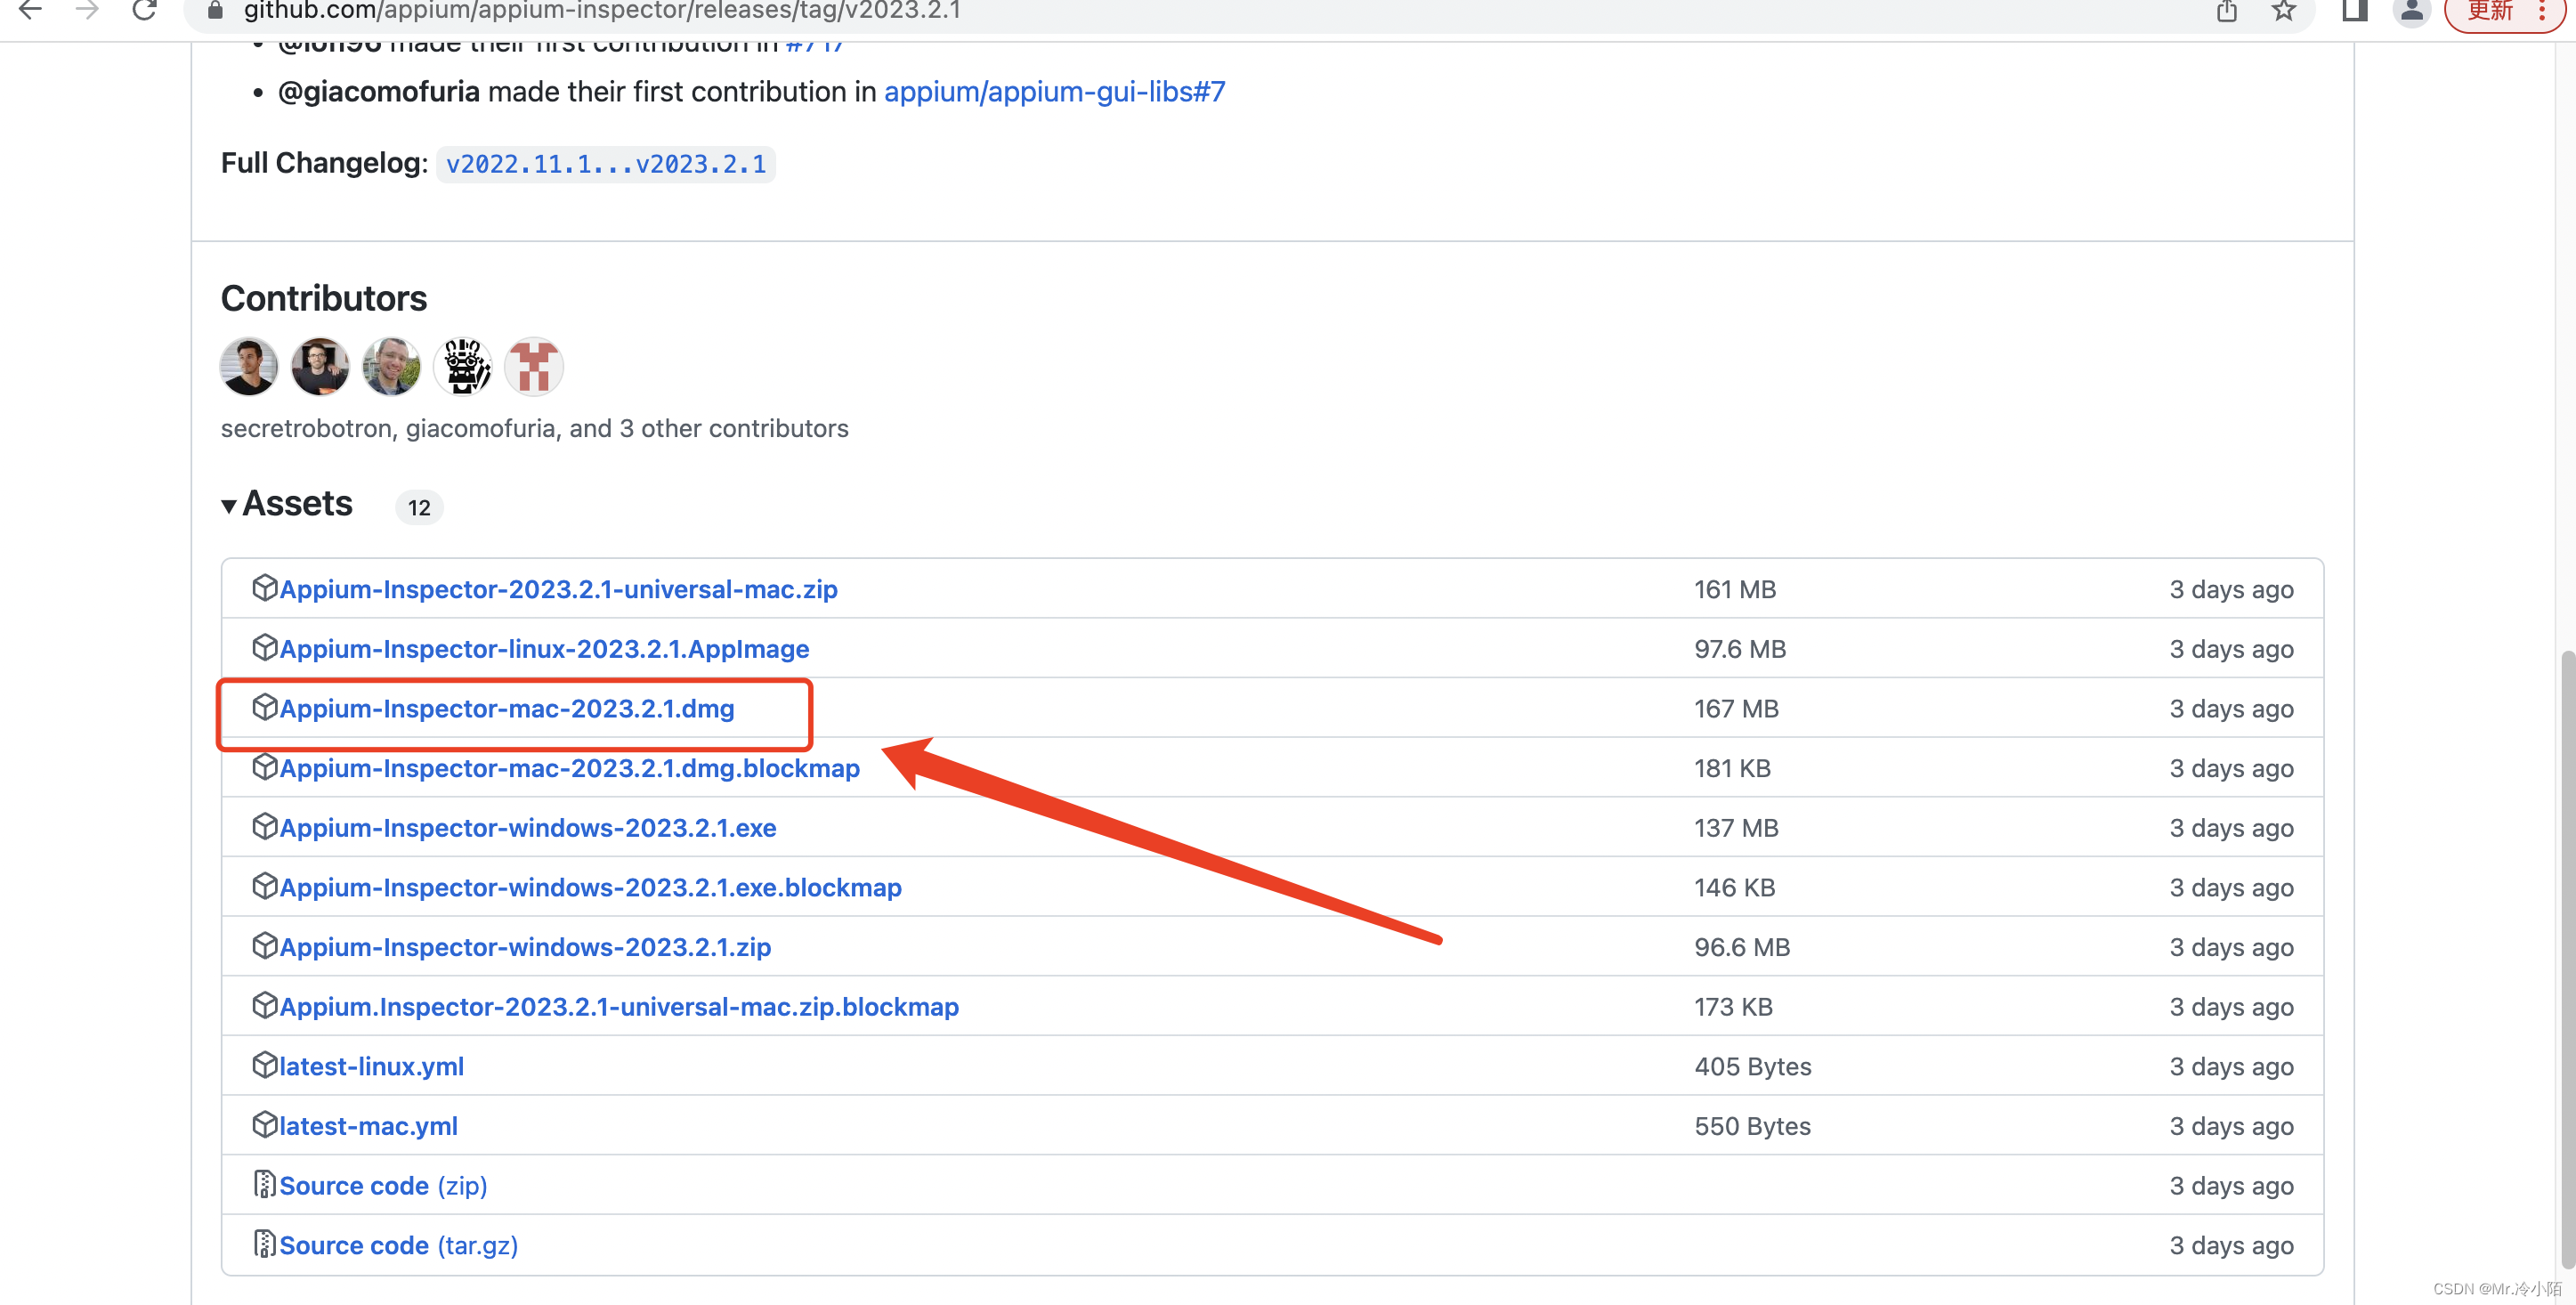
Task: Click package icon beside universal-mac.zip.blockmap
Action: pyautogui.click(x=264, y=1004)
